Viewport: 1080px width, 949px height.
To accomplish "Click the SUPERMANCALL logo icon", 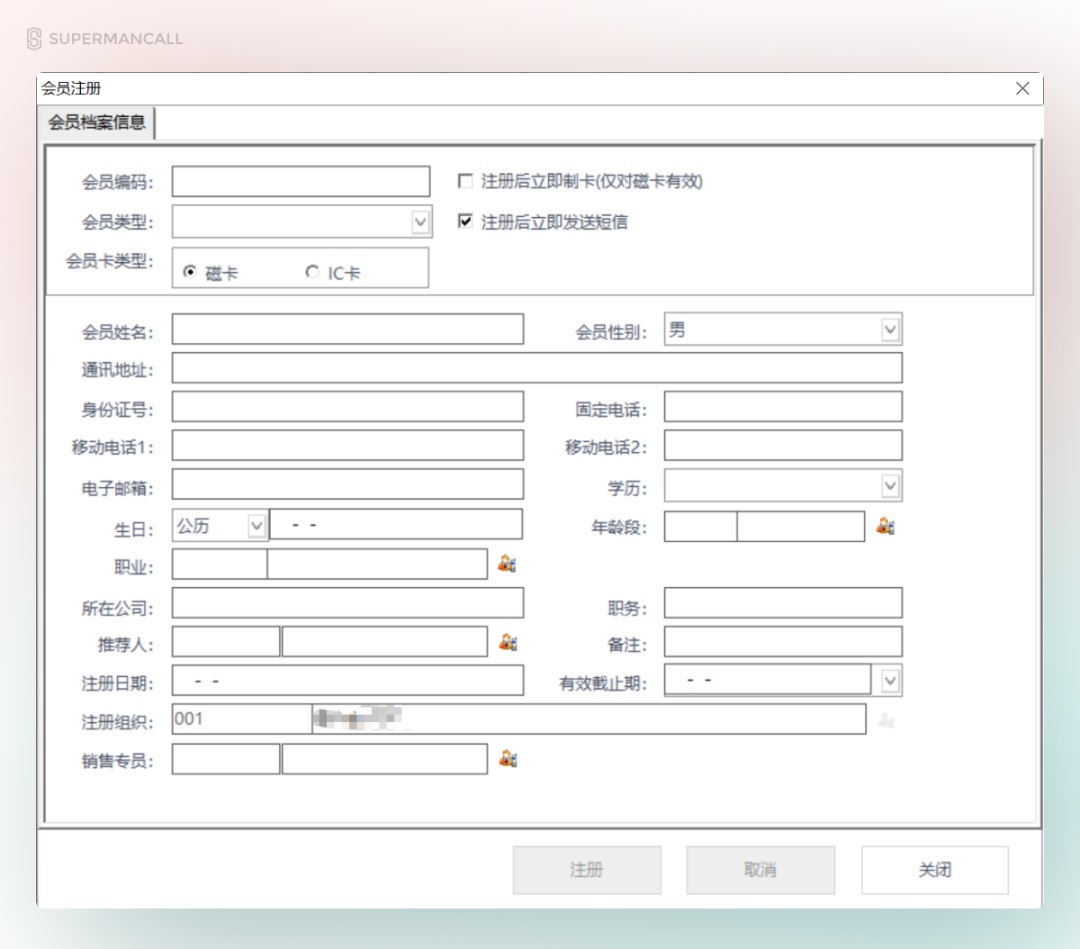I will click(x=34, y=39).
